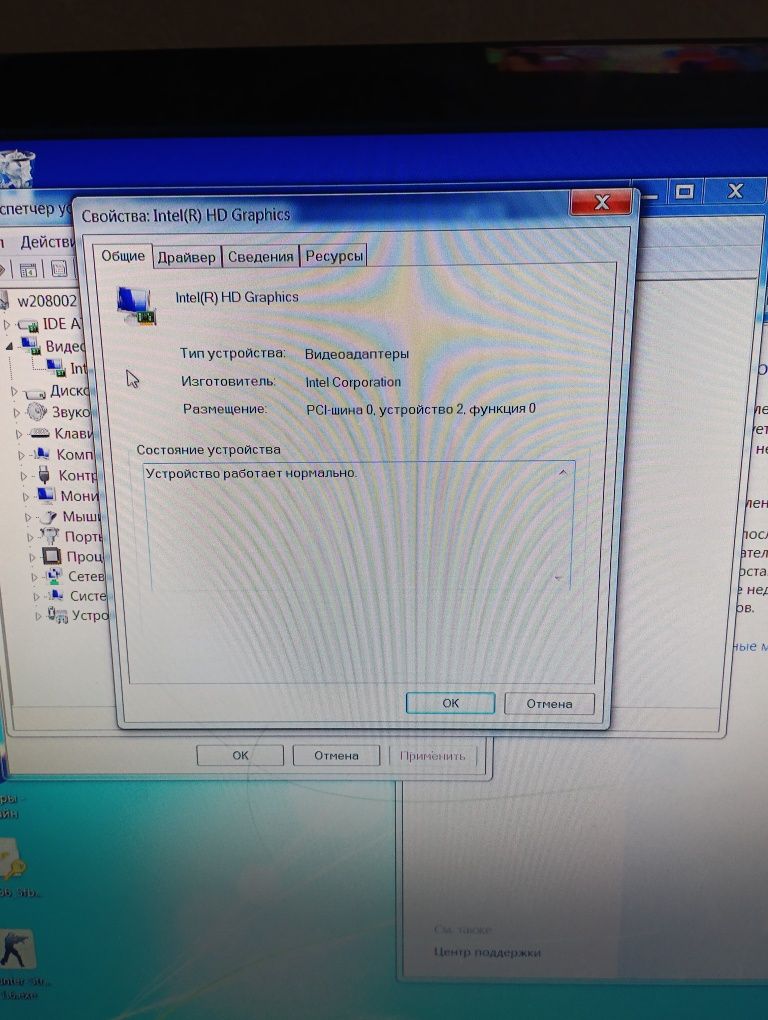Expand the Контр tree node

(24, 476)
